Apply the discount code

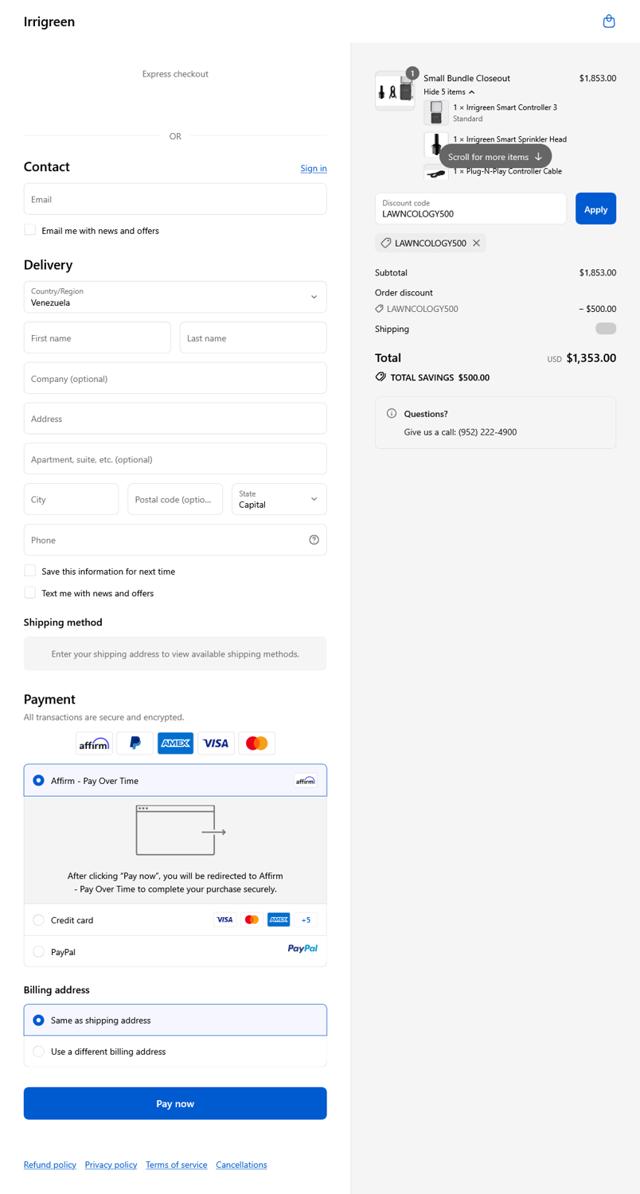pyautogui.click(x=596, y=209)
